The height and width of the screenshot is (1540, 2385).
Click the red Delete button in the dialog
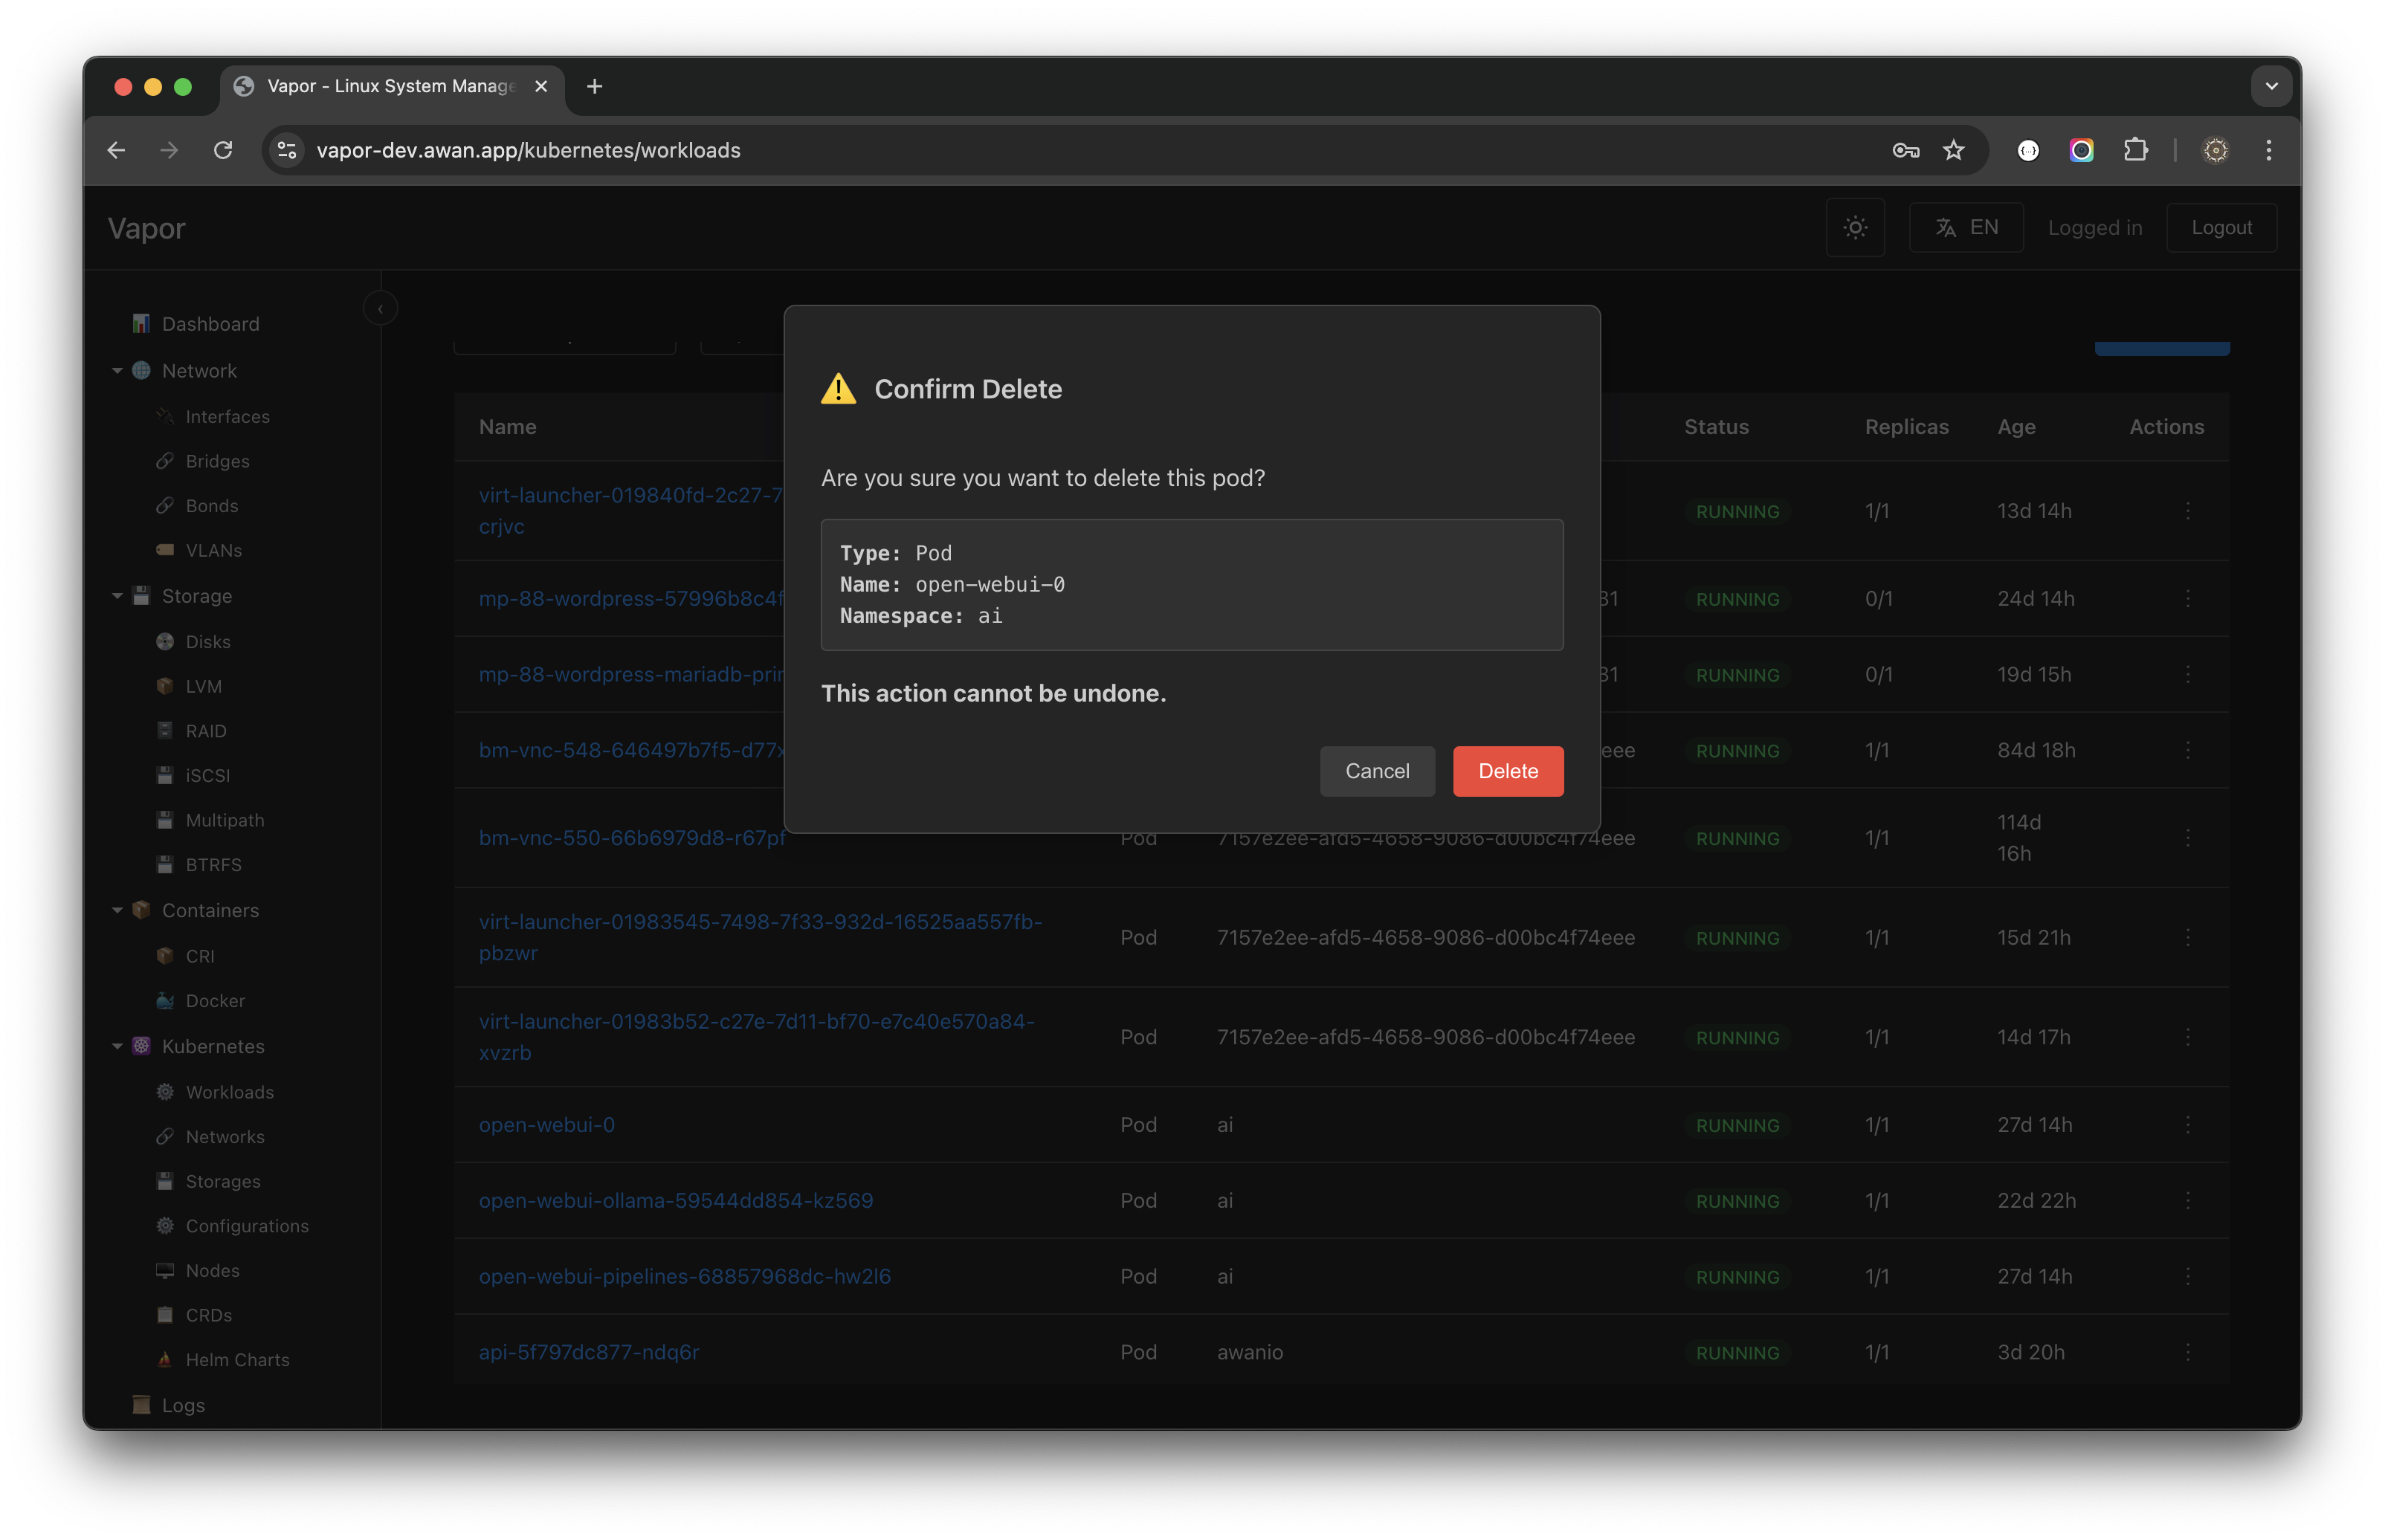pos(1507,771)
